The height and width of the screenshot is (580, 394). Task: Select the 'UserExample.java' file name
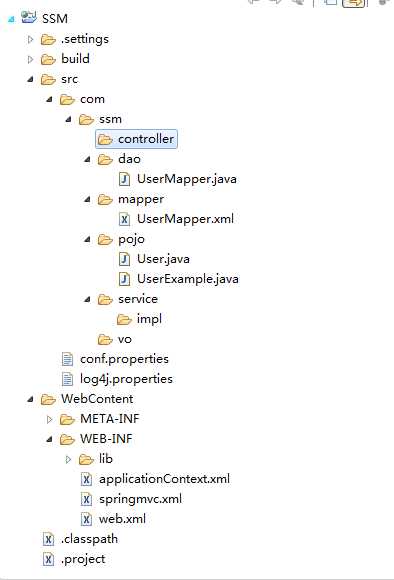[188, 279]
